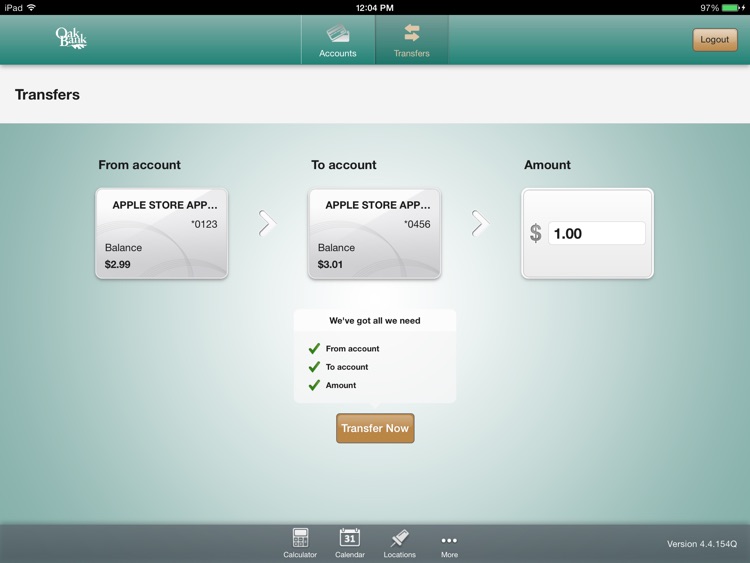Click the 'From account' column label
Image resolution: width=750 pixels, height=563 pixels.
[139, 165]
